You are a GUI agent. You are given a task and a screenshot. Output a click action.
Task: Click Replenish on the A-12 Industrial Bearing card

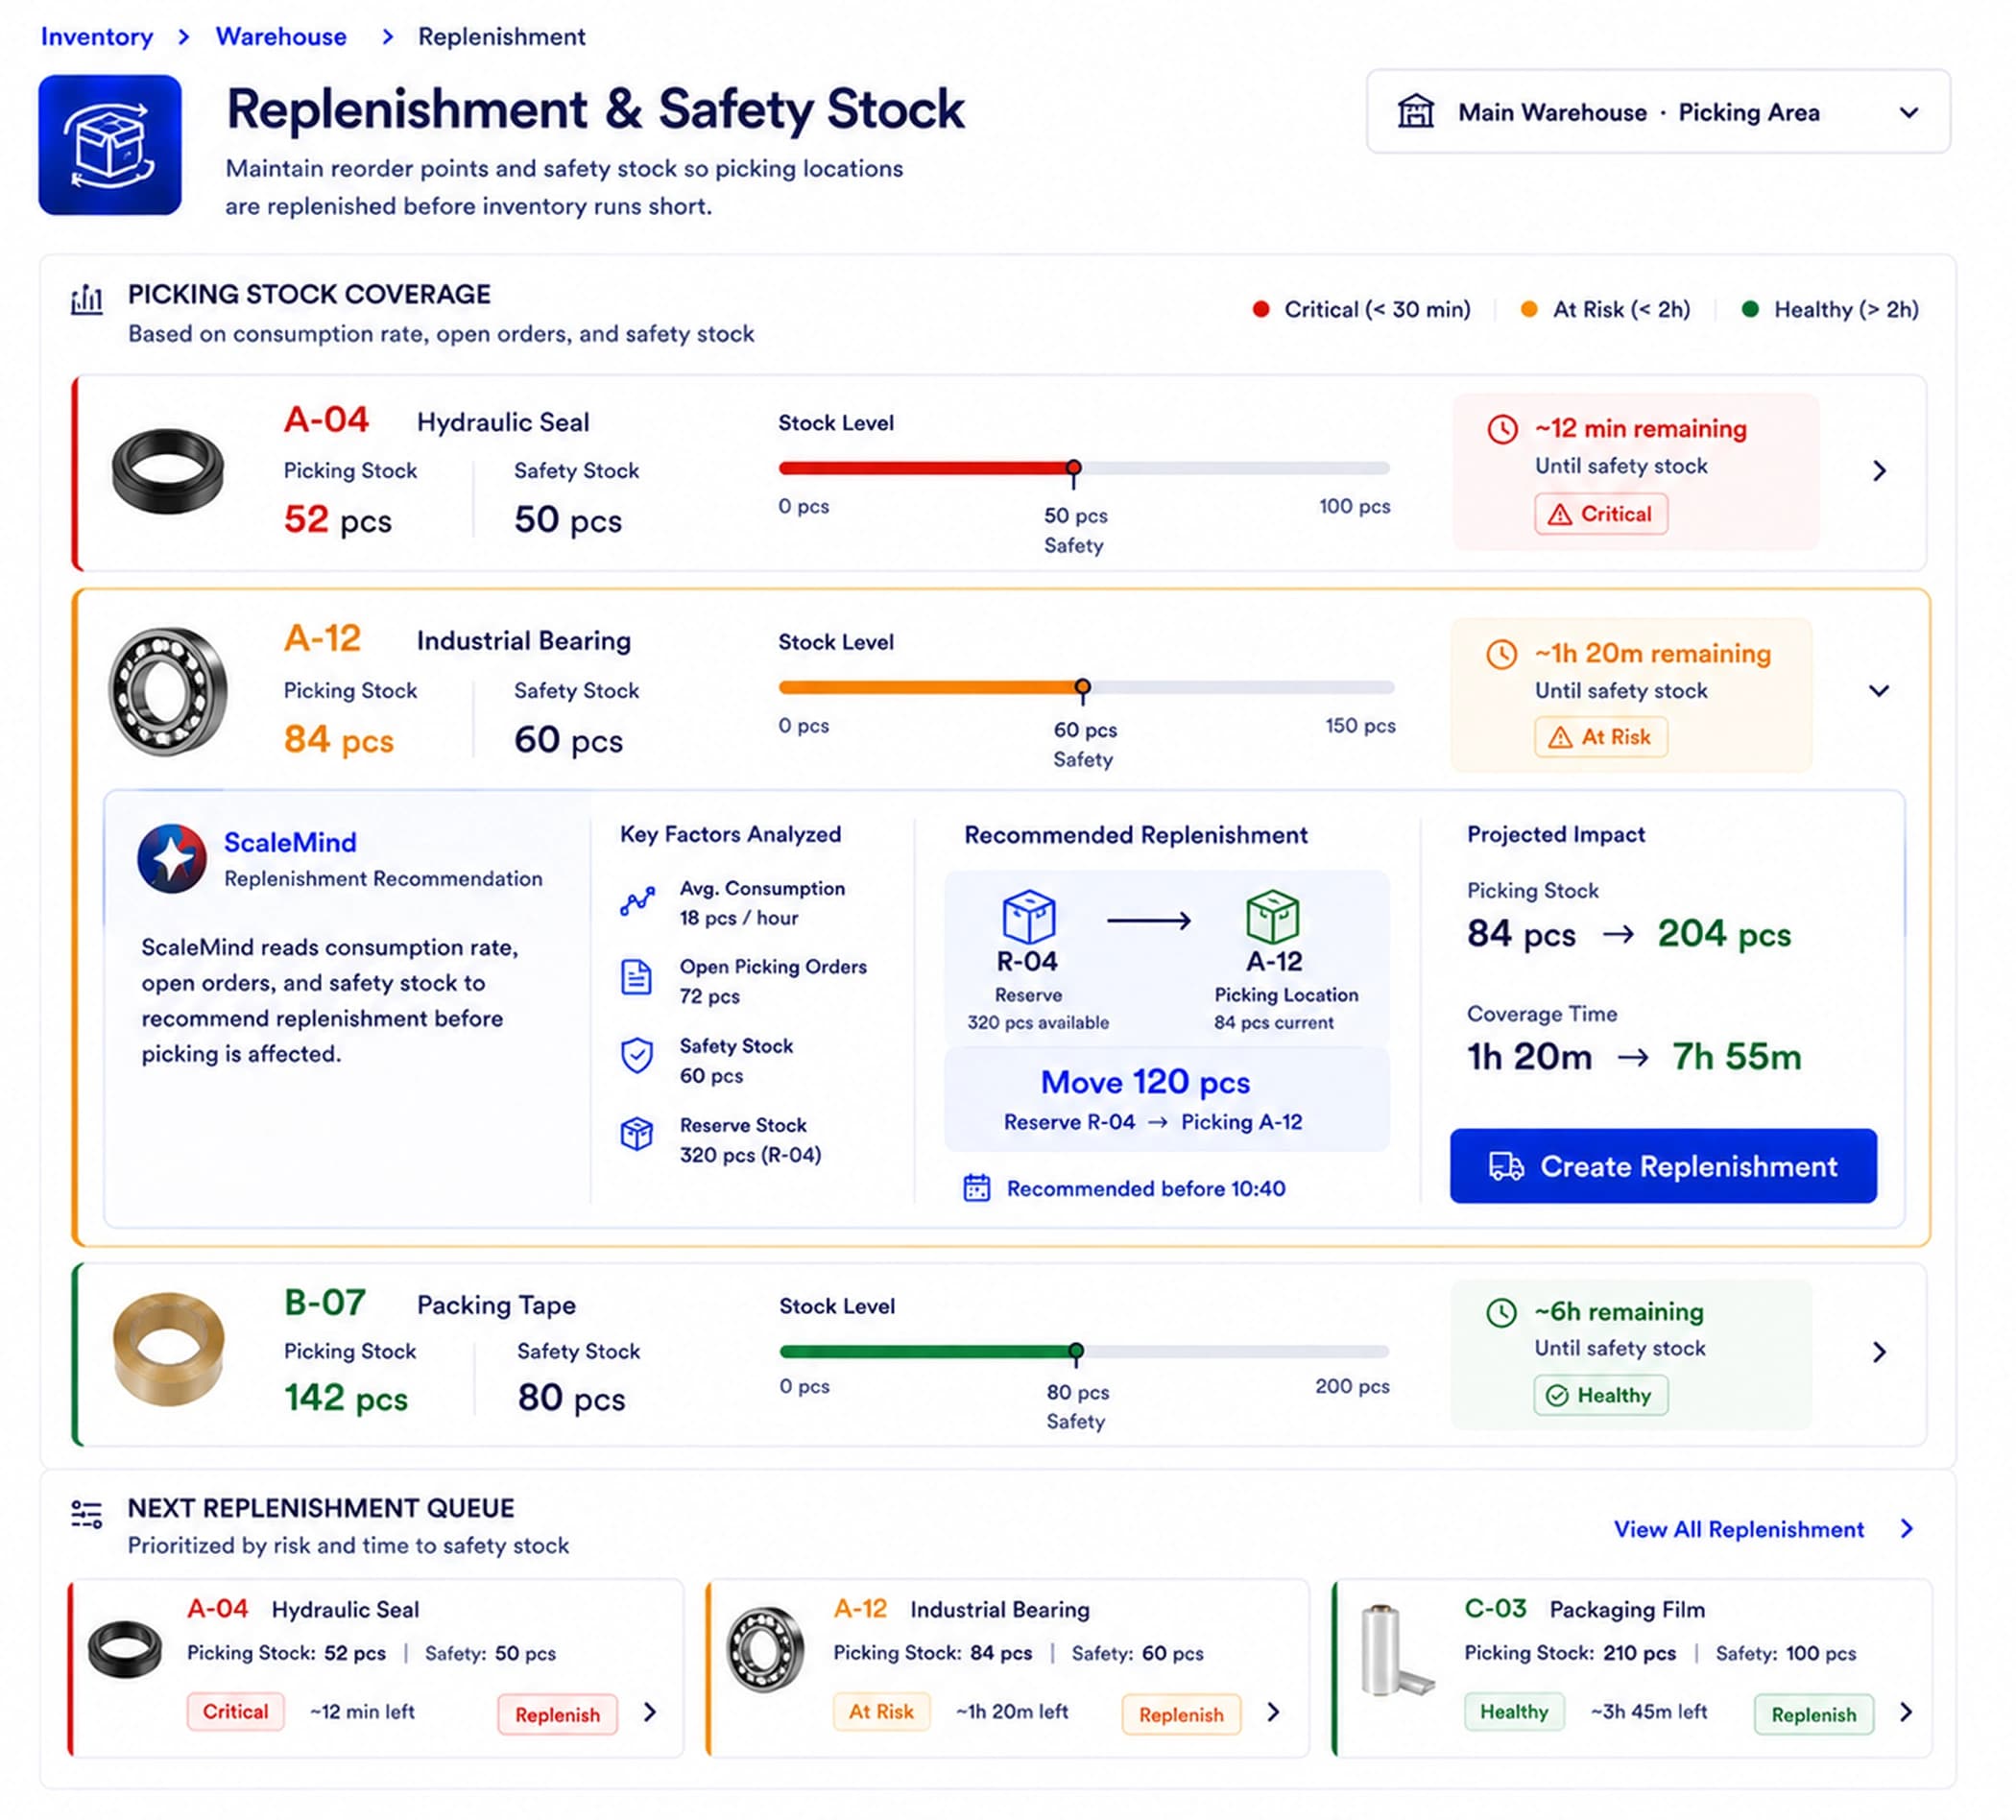pyautogui.click(x=1181, y=1714)
